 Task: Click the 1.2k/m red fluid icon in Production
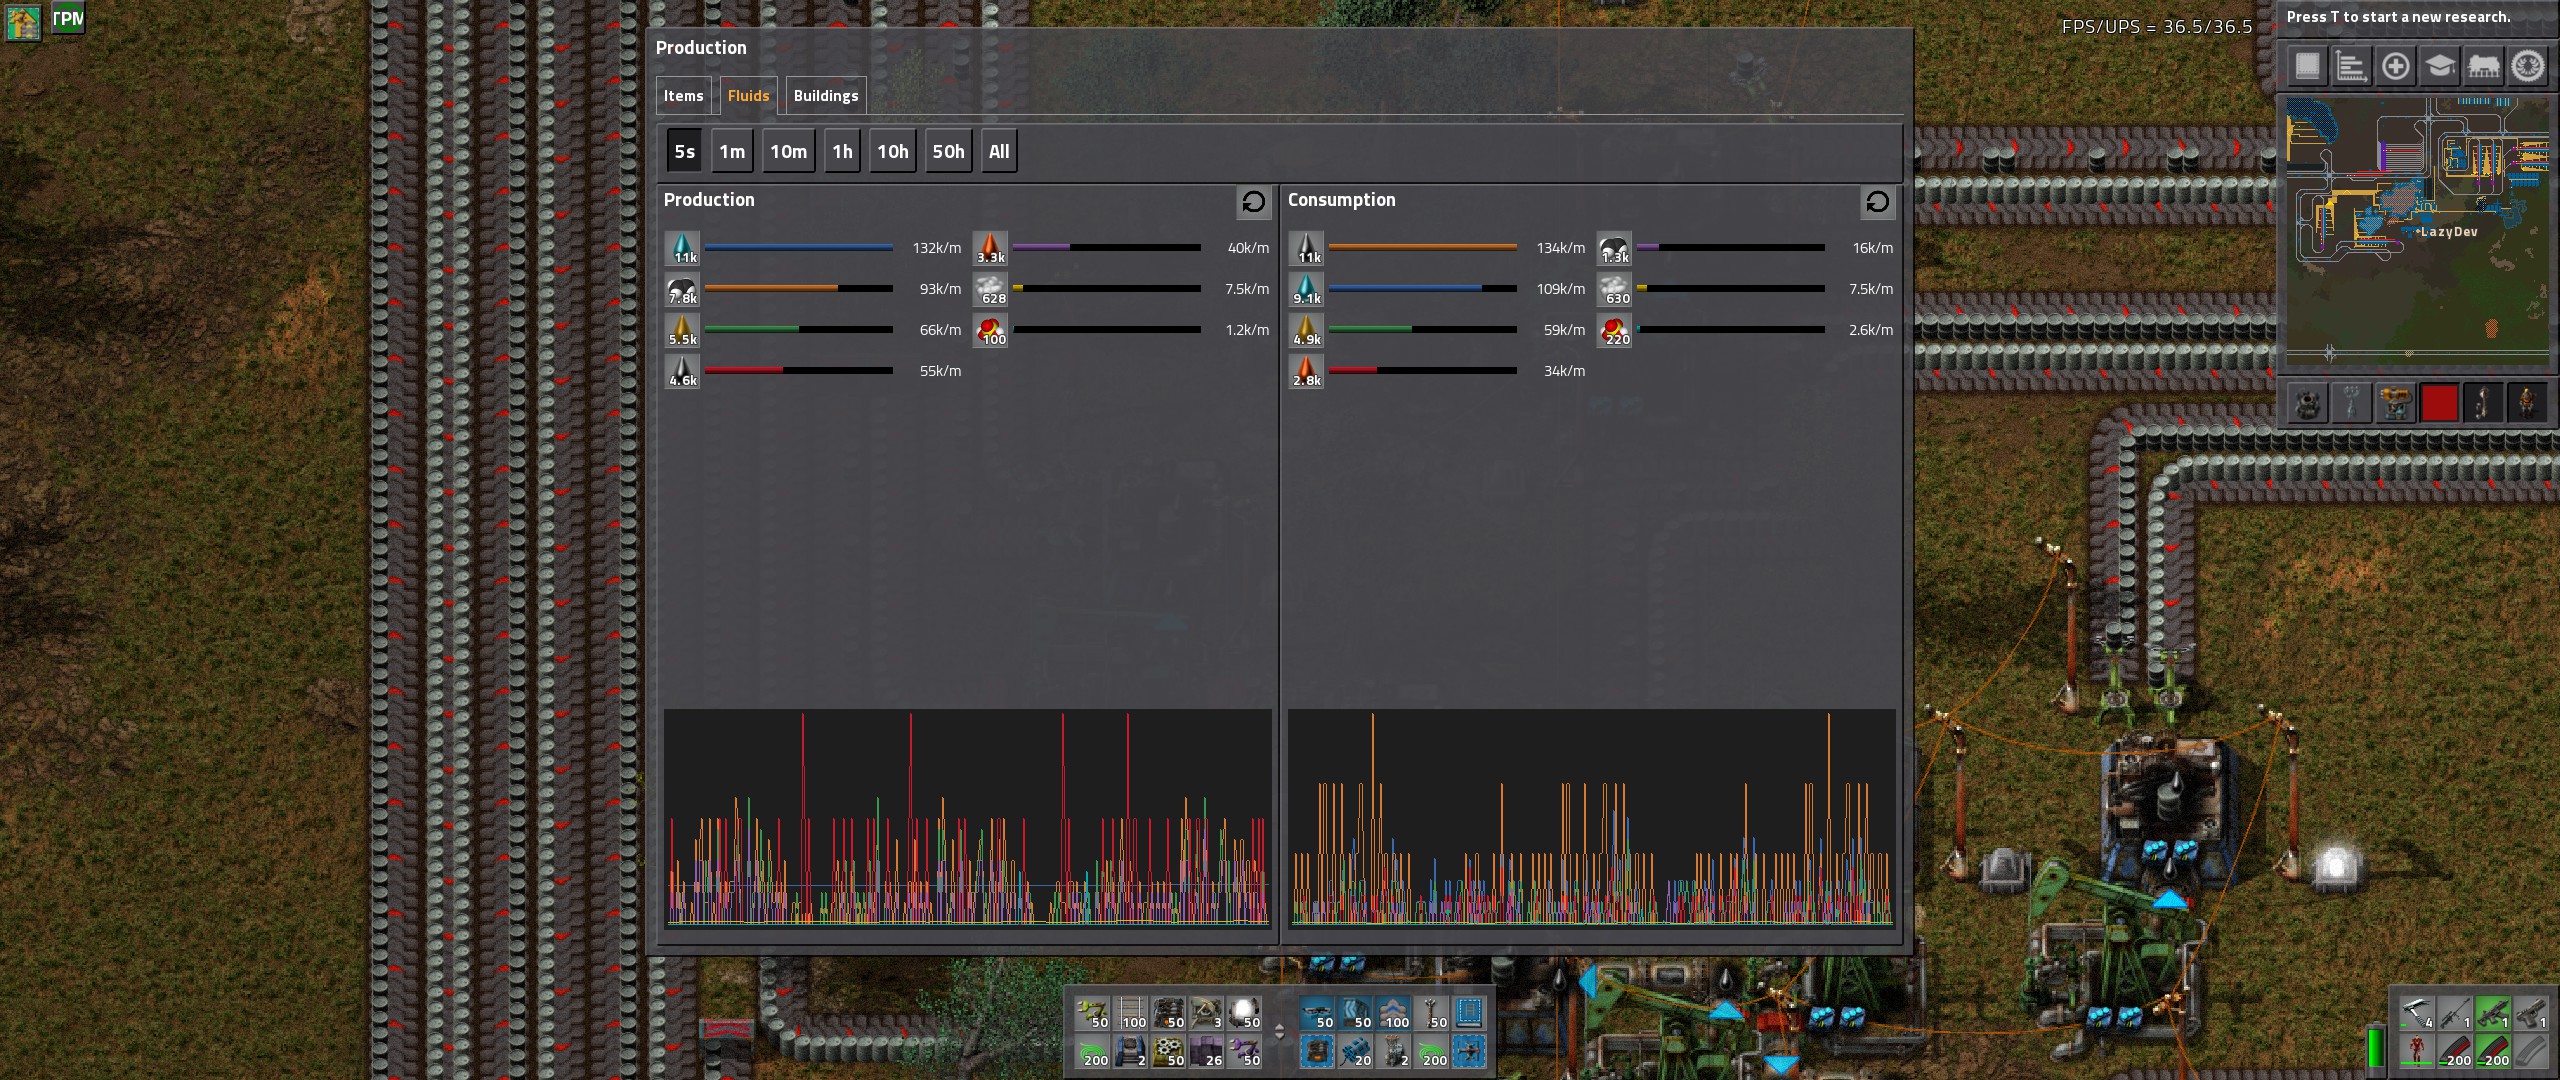coord(991,330)
